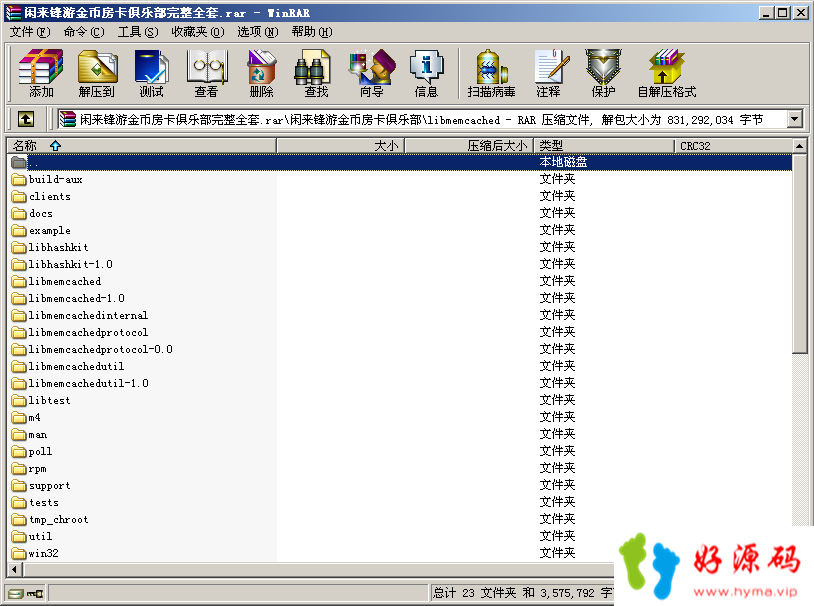
Task: Sort by Name (名称) column header
Action: (x=142, y=146)
